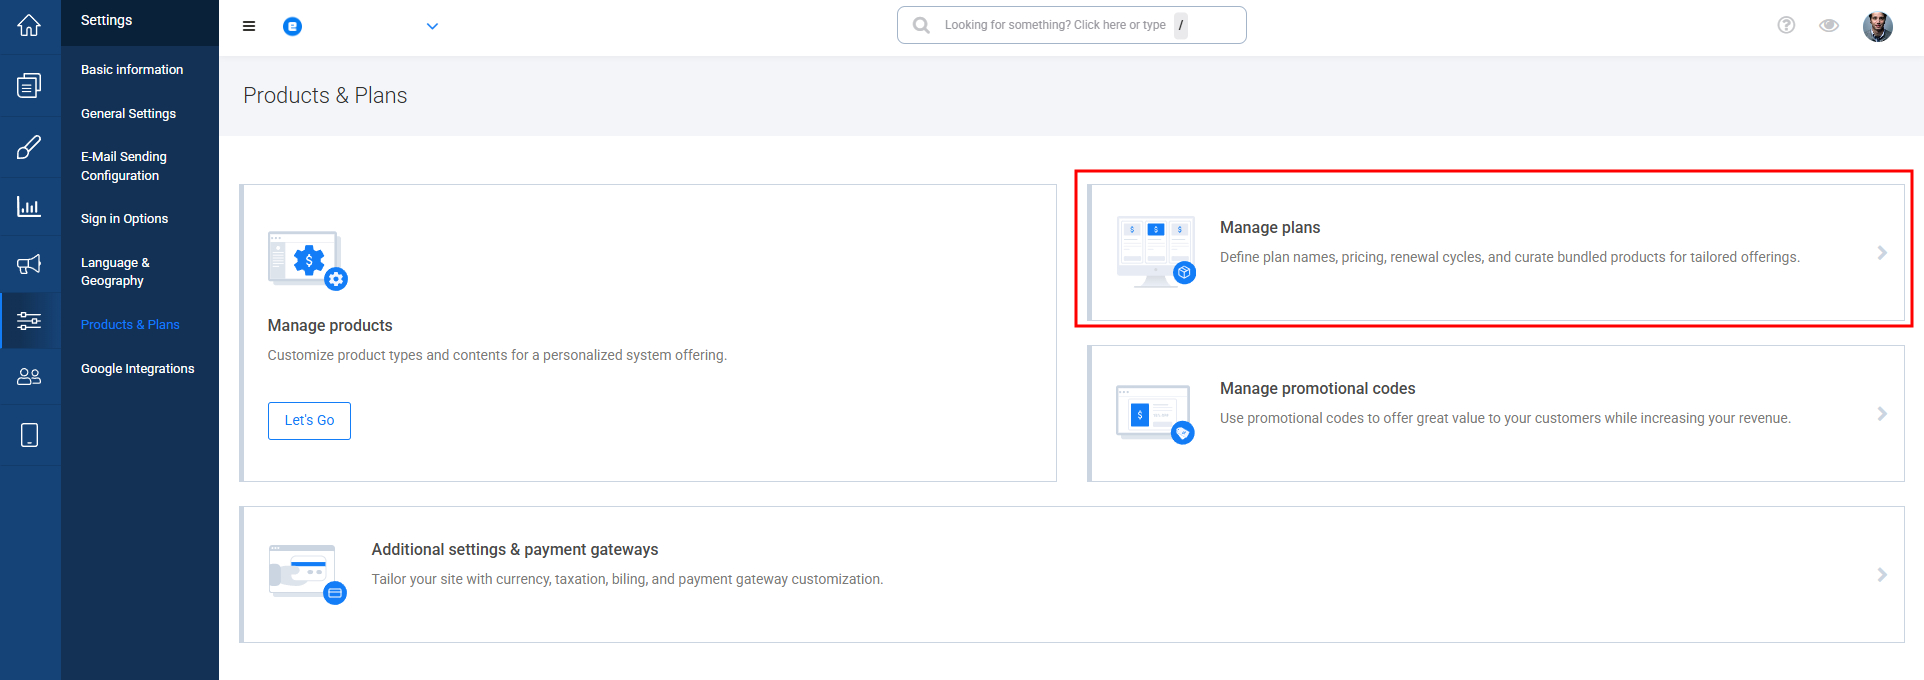Screen dimensions: 1924x680
Task: Open the bar chart analytics icon
Action: (x=29, y=206)
